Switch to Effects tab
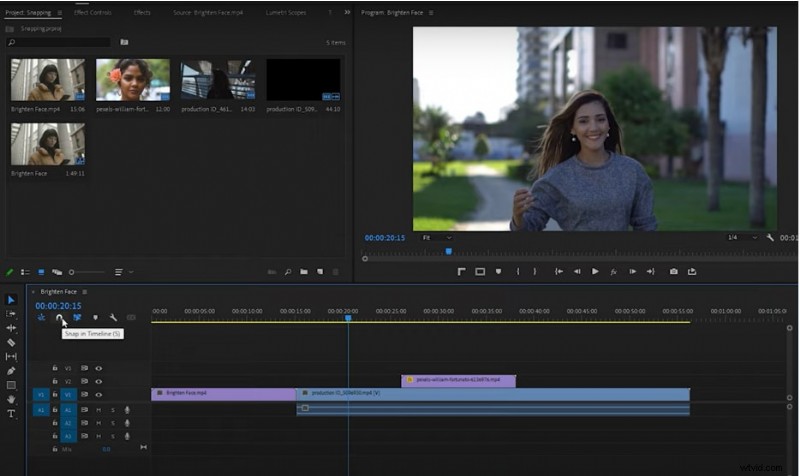The height and width of the screenshot is (476, 800). 142,12
